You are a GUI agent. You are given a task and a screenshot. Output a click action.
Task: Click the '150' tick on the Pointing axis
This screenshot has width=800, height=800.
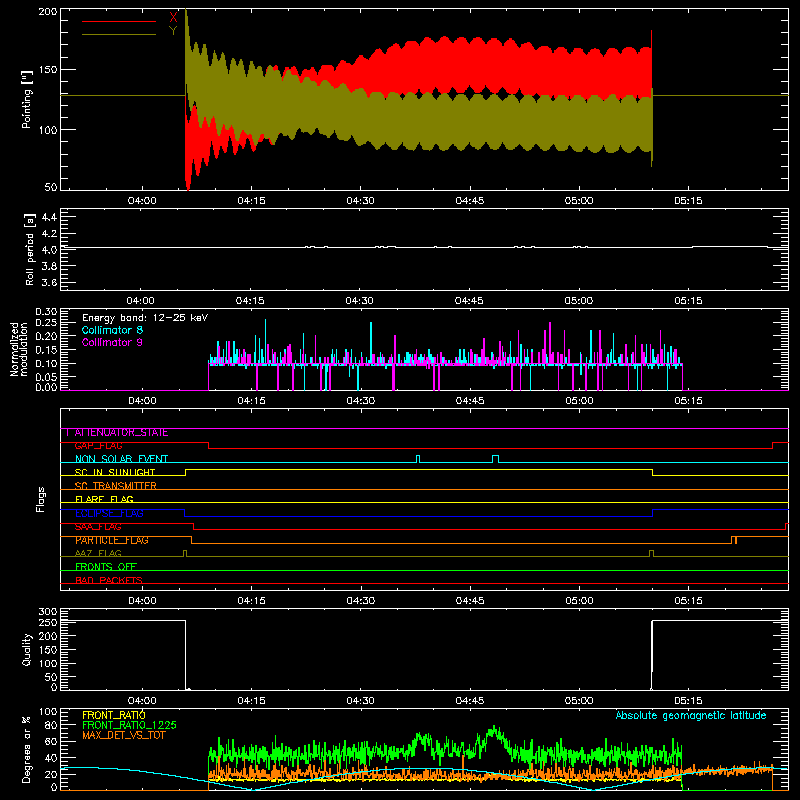[x=48, y=69]
